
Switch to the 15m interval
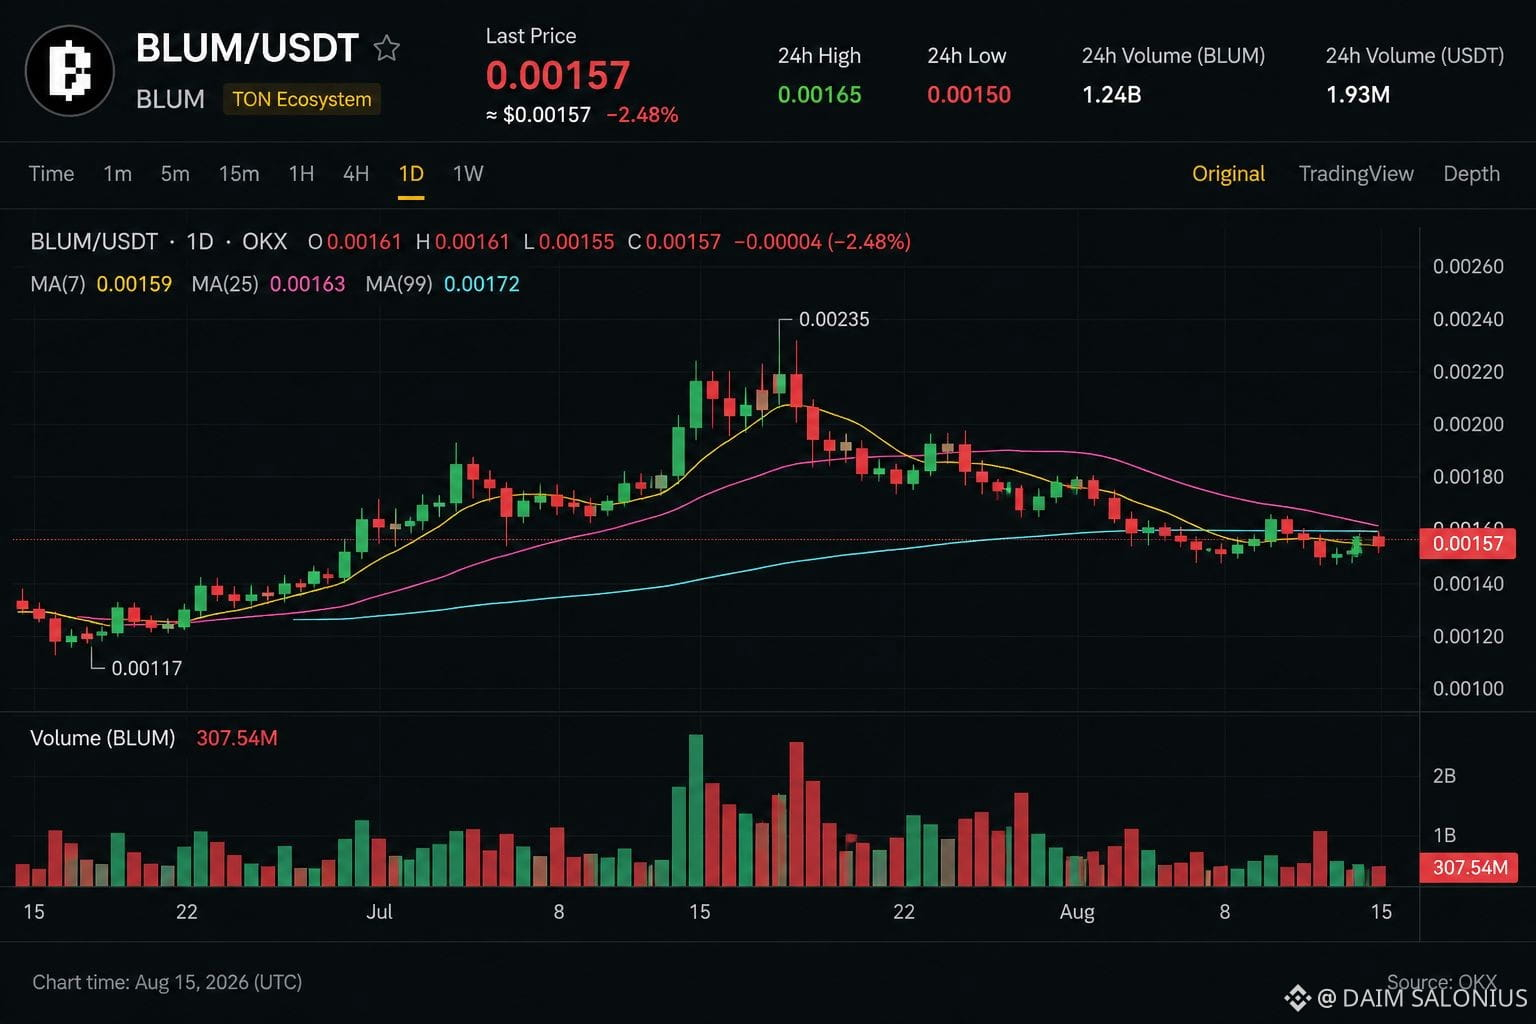tap(239, 174)
